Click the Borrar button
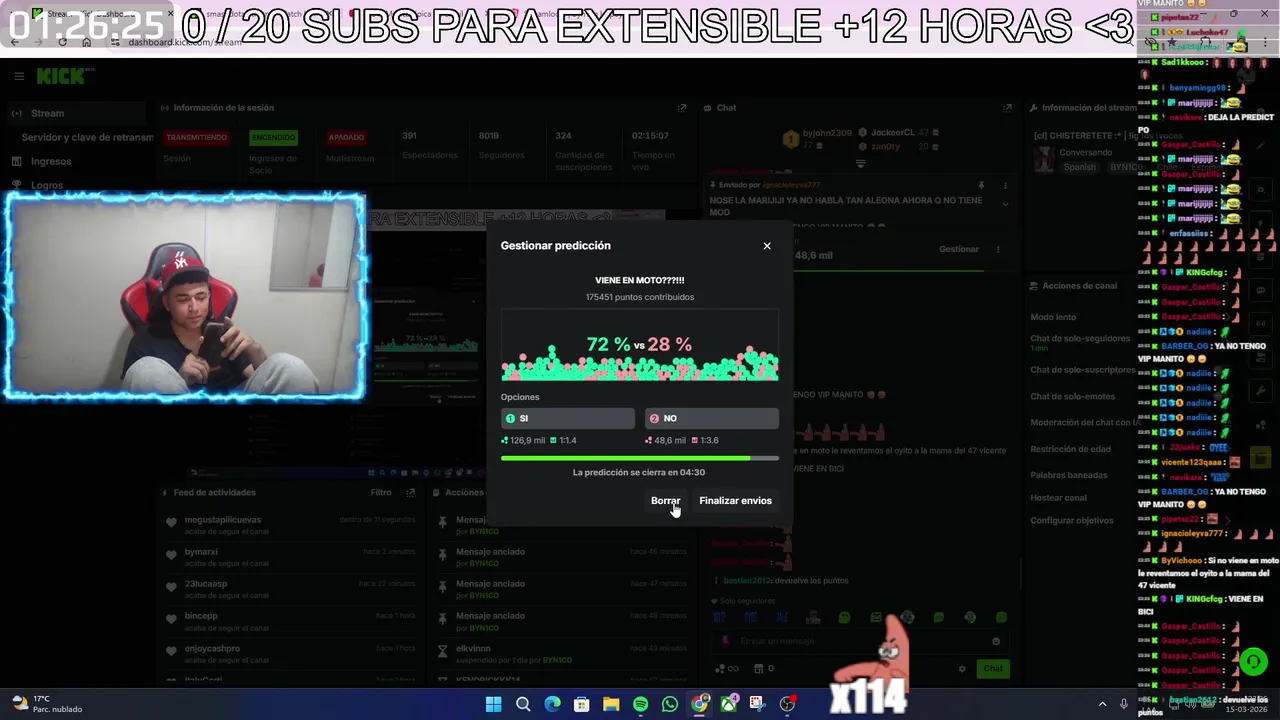Image resolution: width=1280 pixels, height=720 pixels. click(665, 501)
